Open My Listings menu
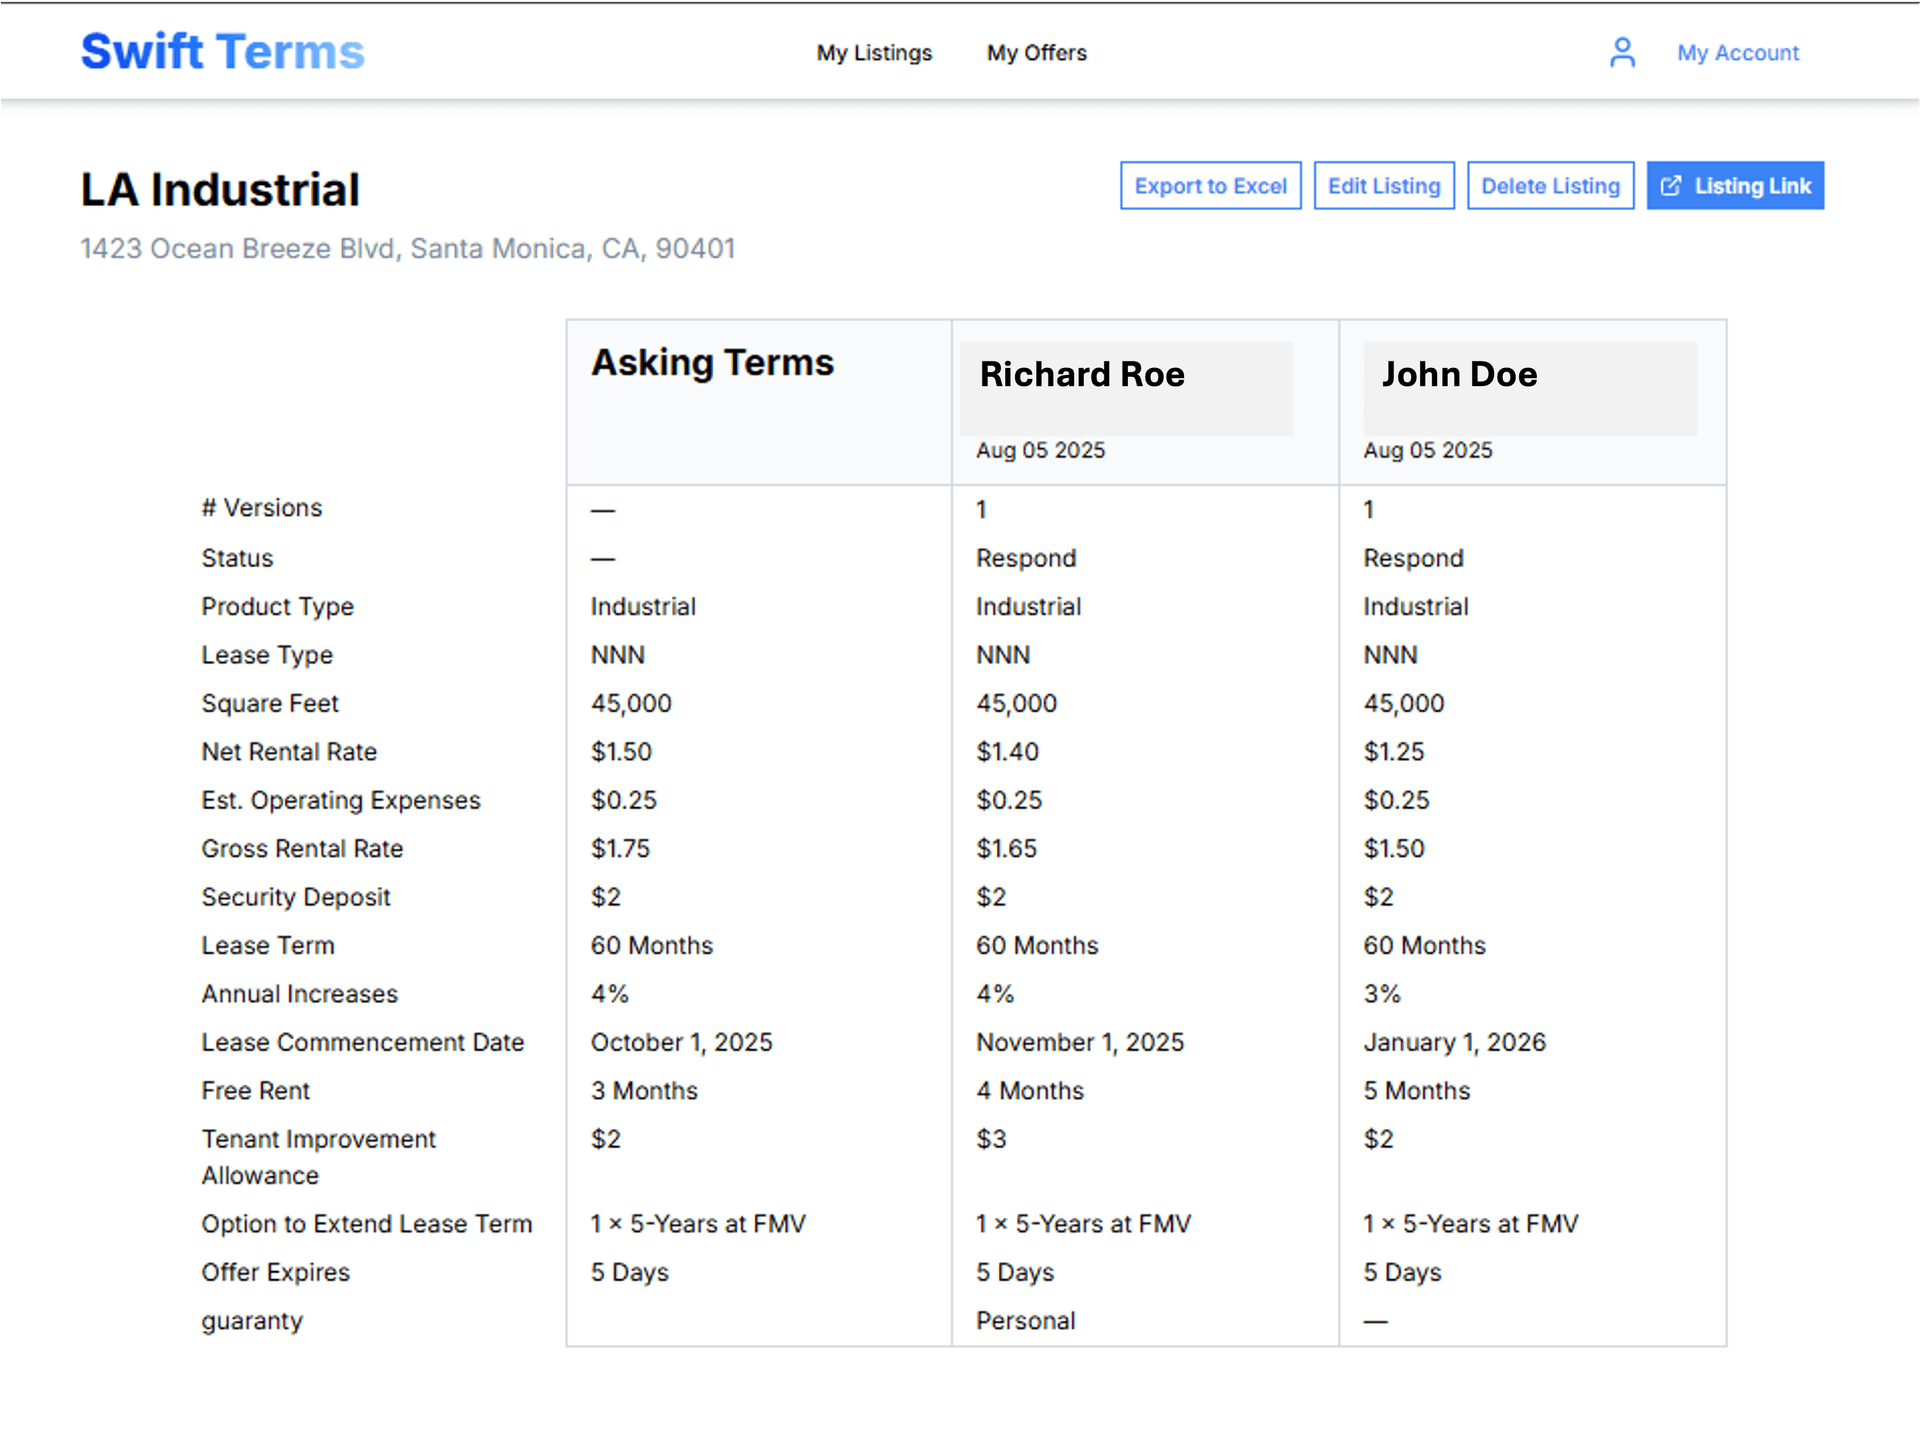The height and width of the screenshot is (1436, 1920). (874, 53)
